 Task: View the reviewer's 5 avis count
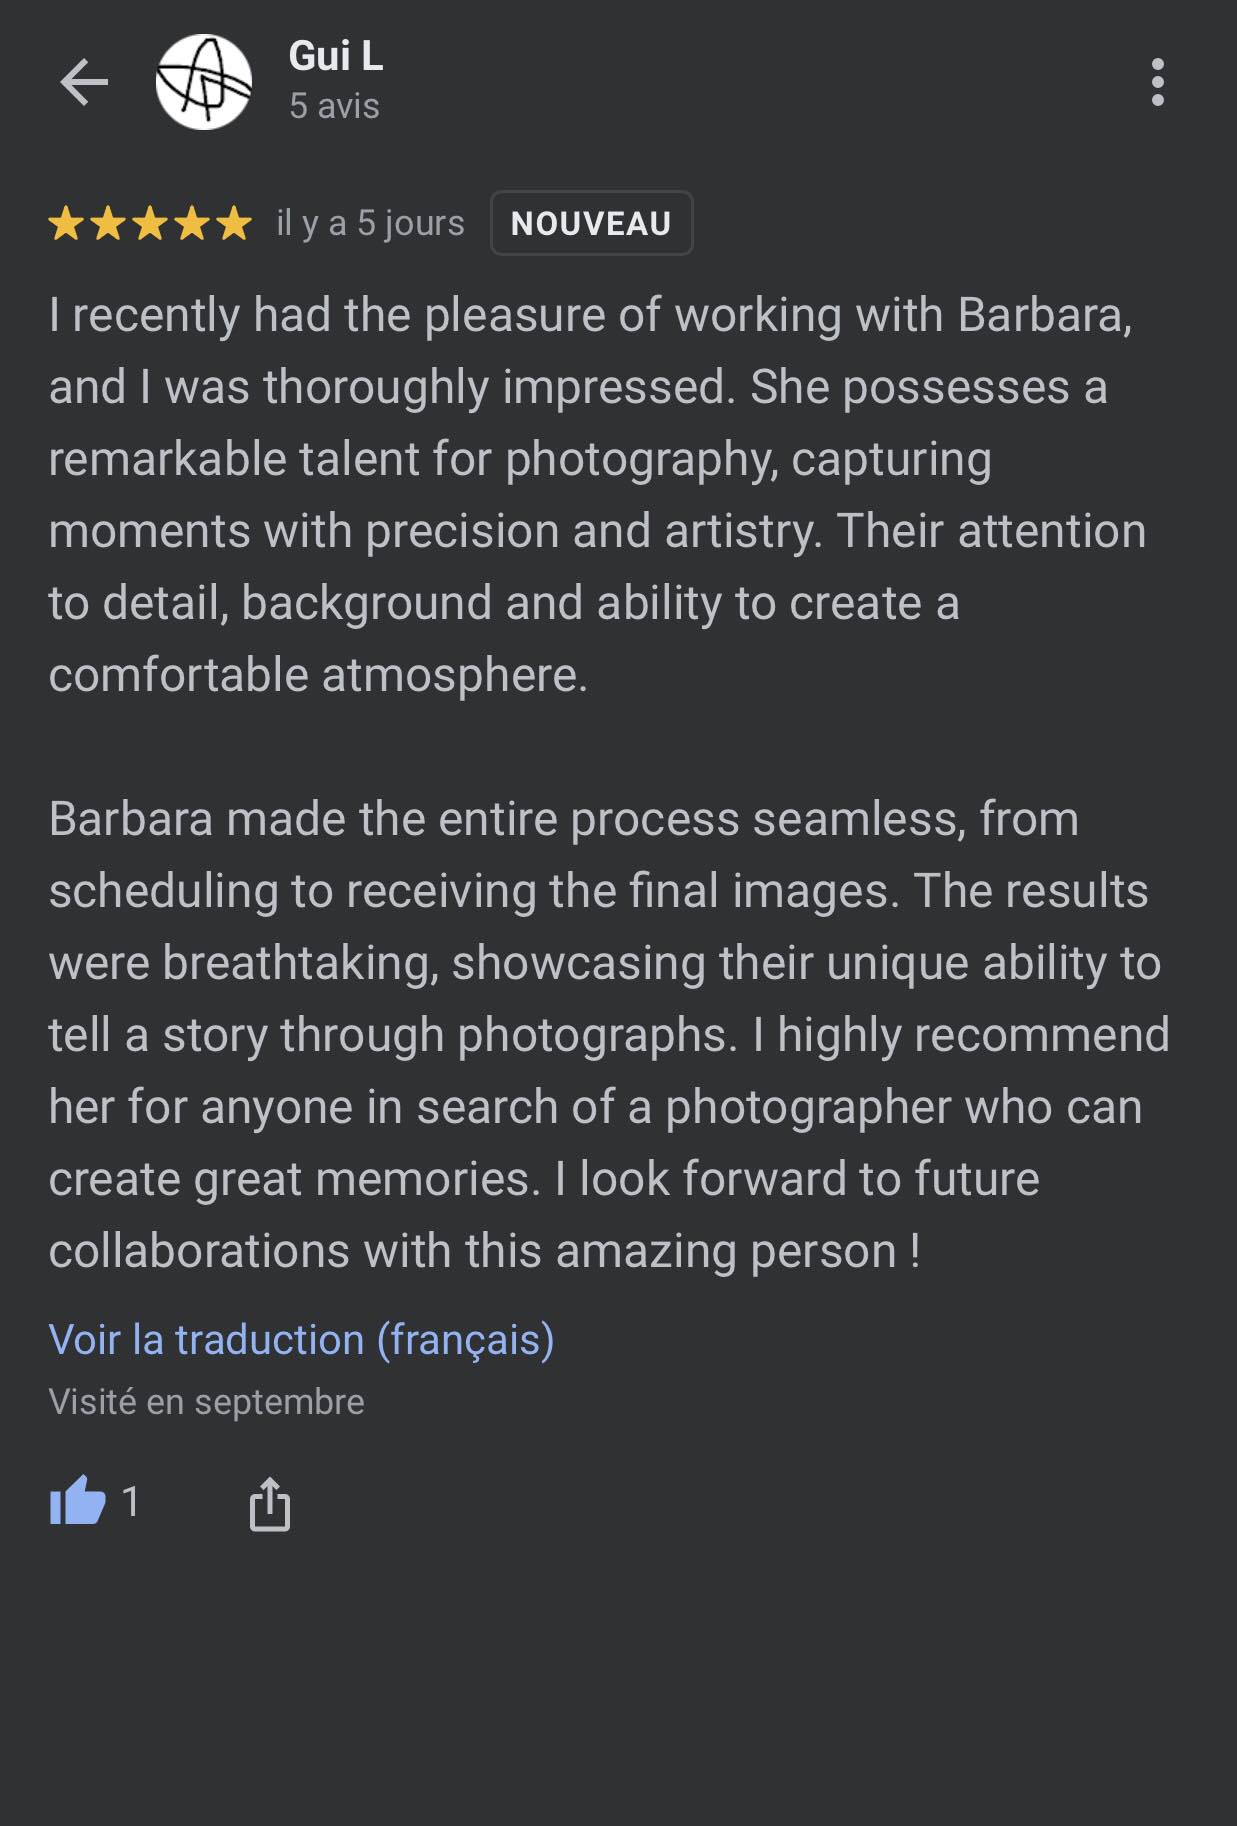click(x=334, y=106)
